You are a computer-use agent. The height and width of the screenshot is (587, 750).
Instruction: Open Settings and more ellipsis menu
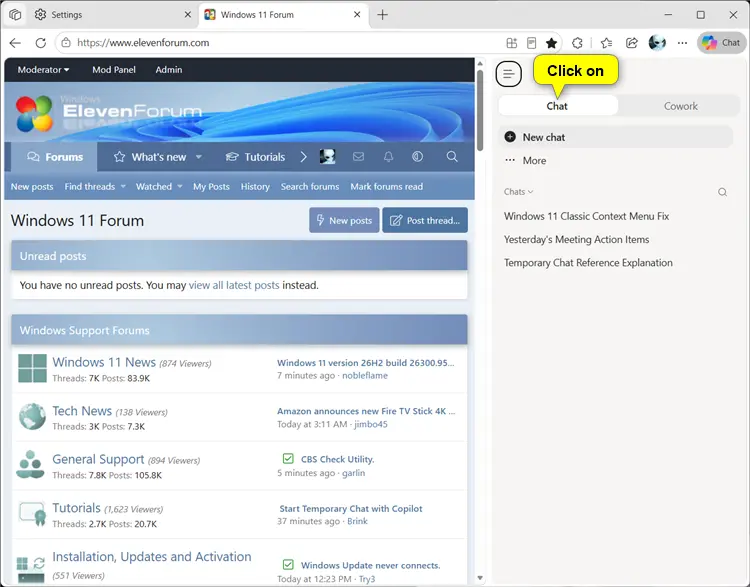click(x=683, y=43)
